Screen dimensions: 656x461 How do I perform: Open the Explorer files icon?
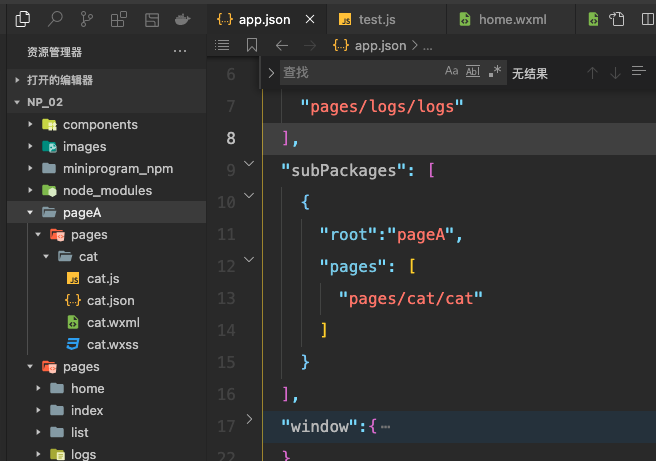[x=23, y=19]
